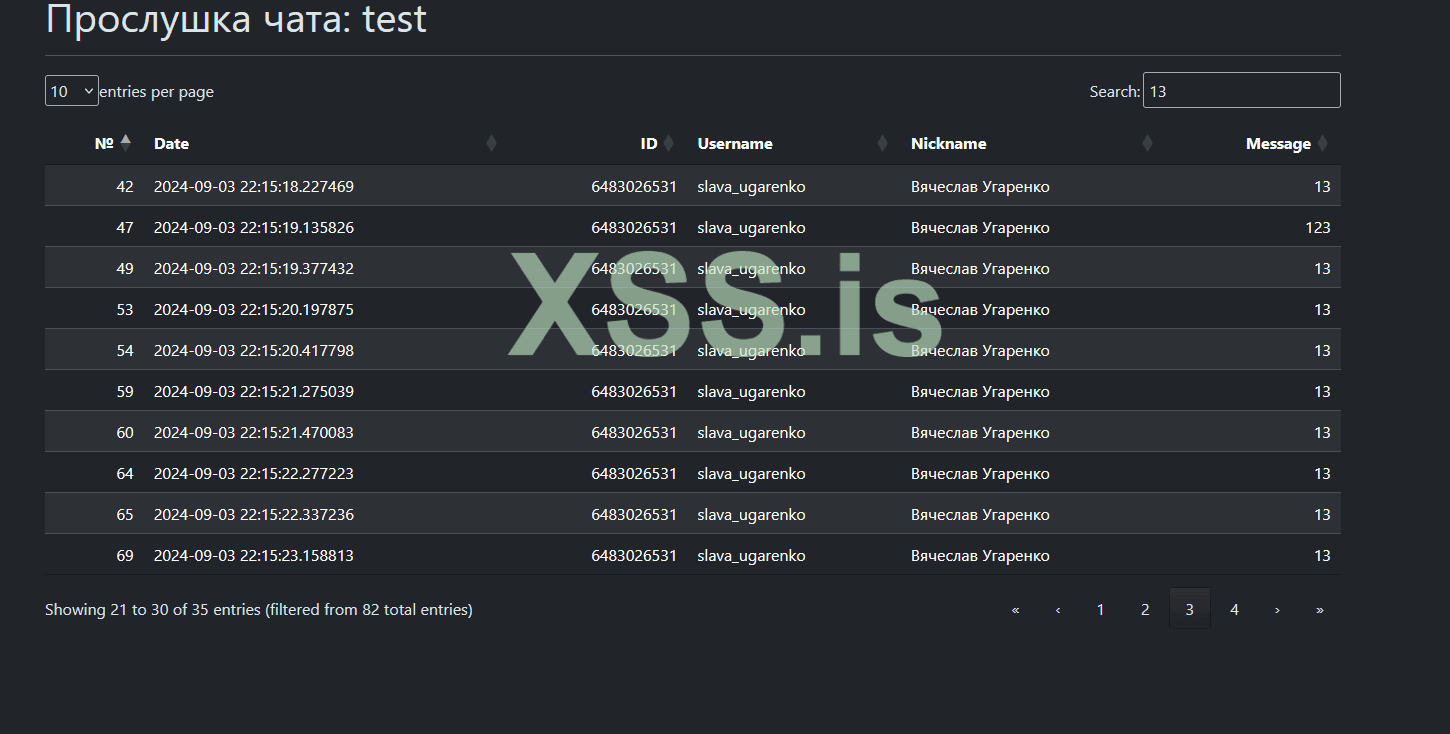The width and height of the screenshot is (1450, 734).
Task: Click in the Search input field
Action: (1241, 91)
